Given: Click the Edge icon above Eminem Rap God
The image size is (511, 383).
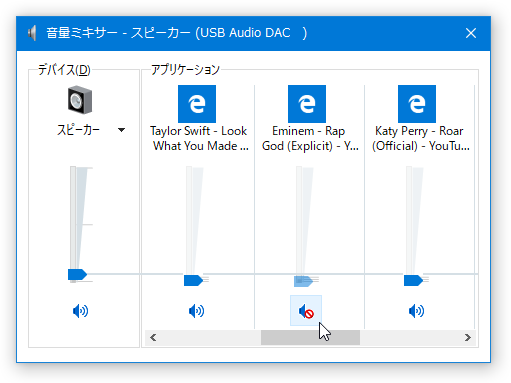Looking at the screenshot, I should point(307,104).
